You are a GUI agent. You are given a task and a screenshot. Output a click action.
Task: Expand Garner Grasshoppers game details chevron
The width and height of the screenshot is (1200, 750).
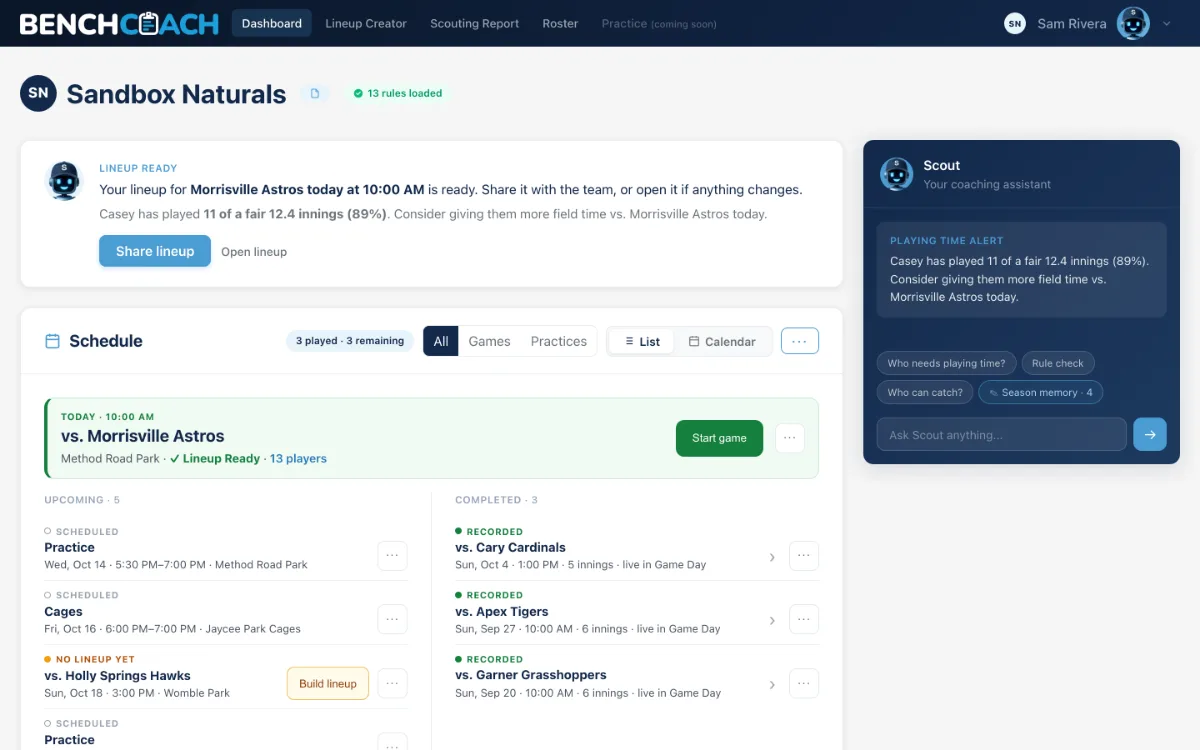click(772, 685)
